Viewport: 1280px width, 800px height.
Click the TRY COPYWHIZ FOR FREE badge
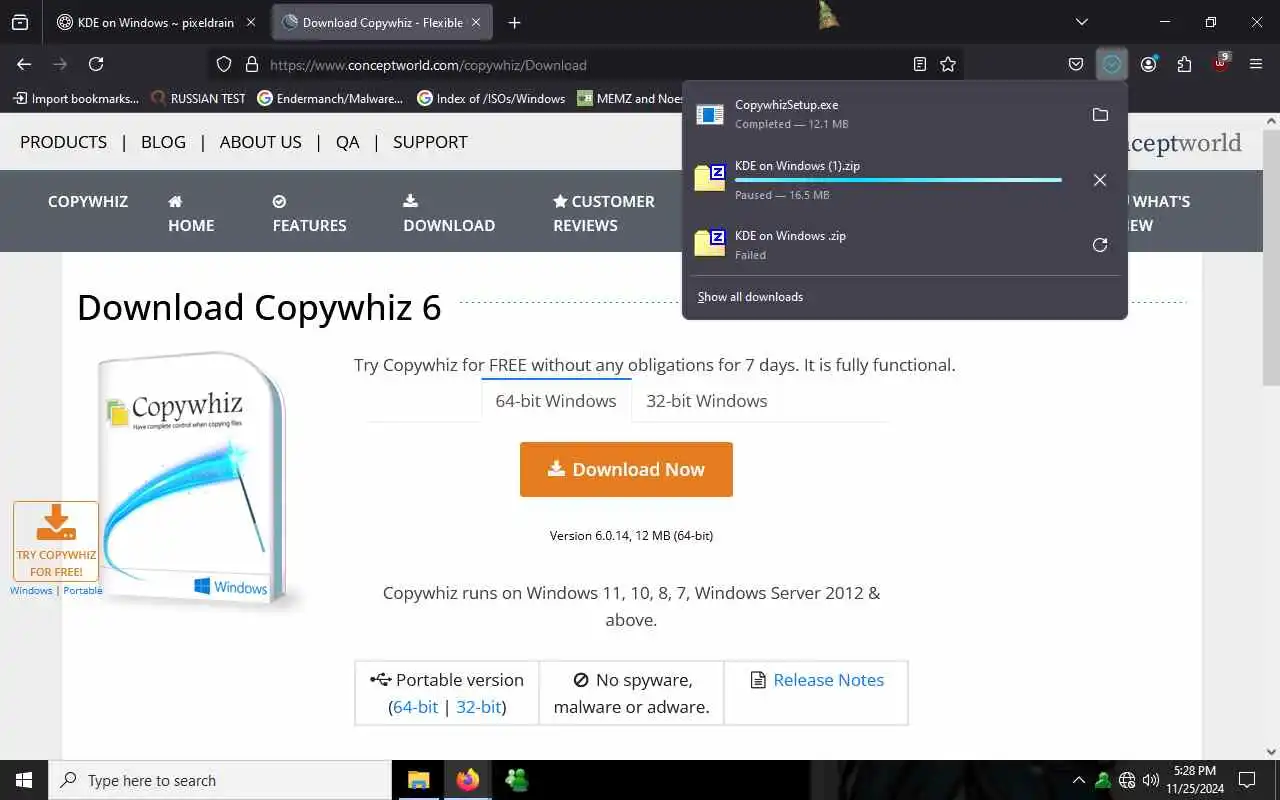point(56,541)
